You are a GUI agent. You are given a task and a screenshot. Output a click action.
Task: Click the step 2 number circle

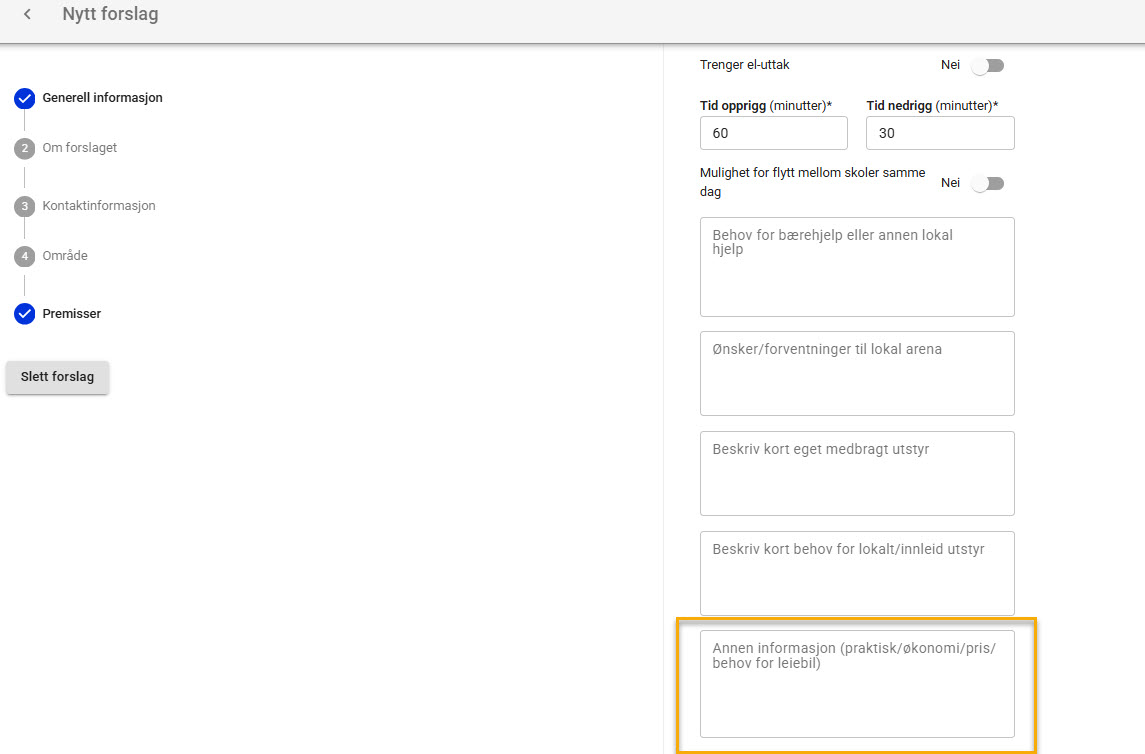click(24, 148)
